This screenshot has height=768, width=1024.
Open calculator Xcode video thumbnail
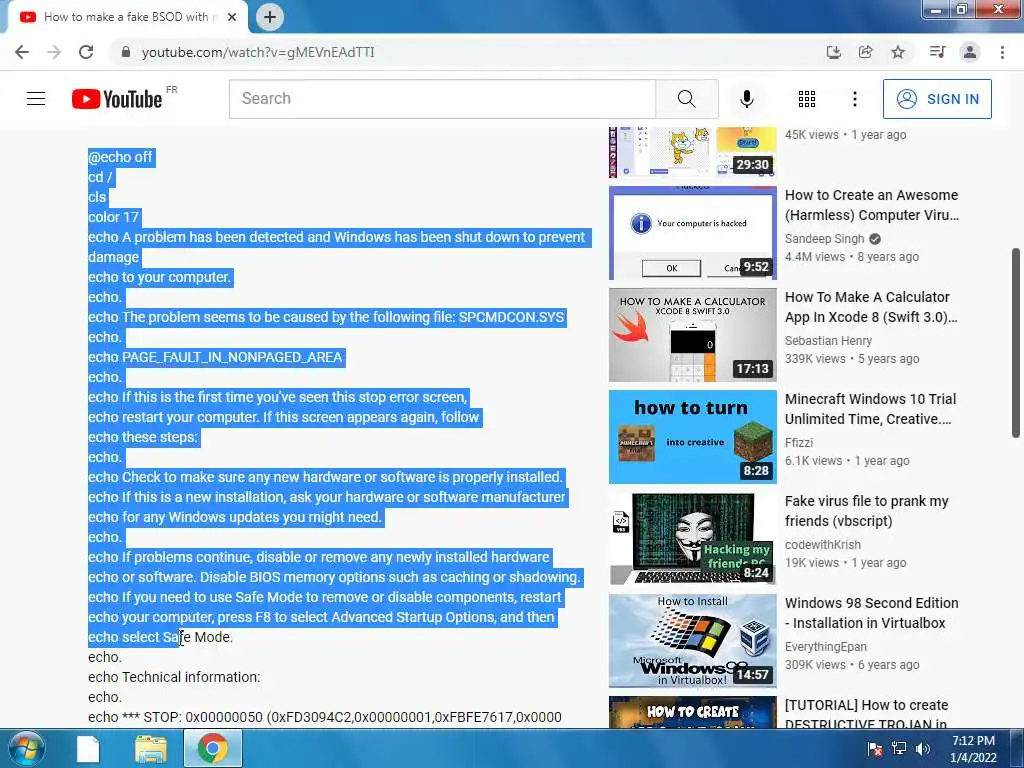(693, 335)
